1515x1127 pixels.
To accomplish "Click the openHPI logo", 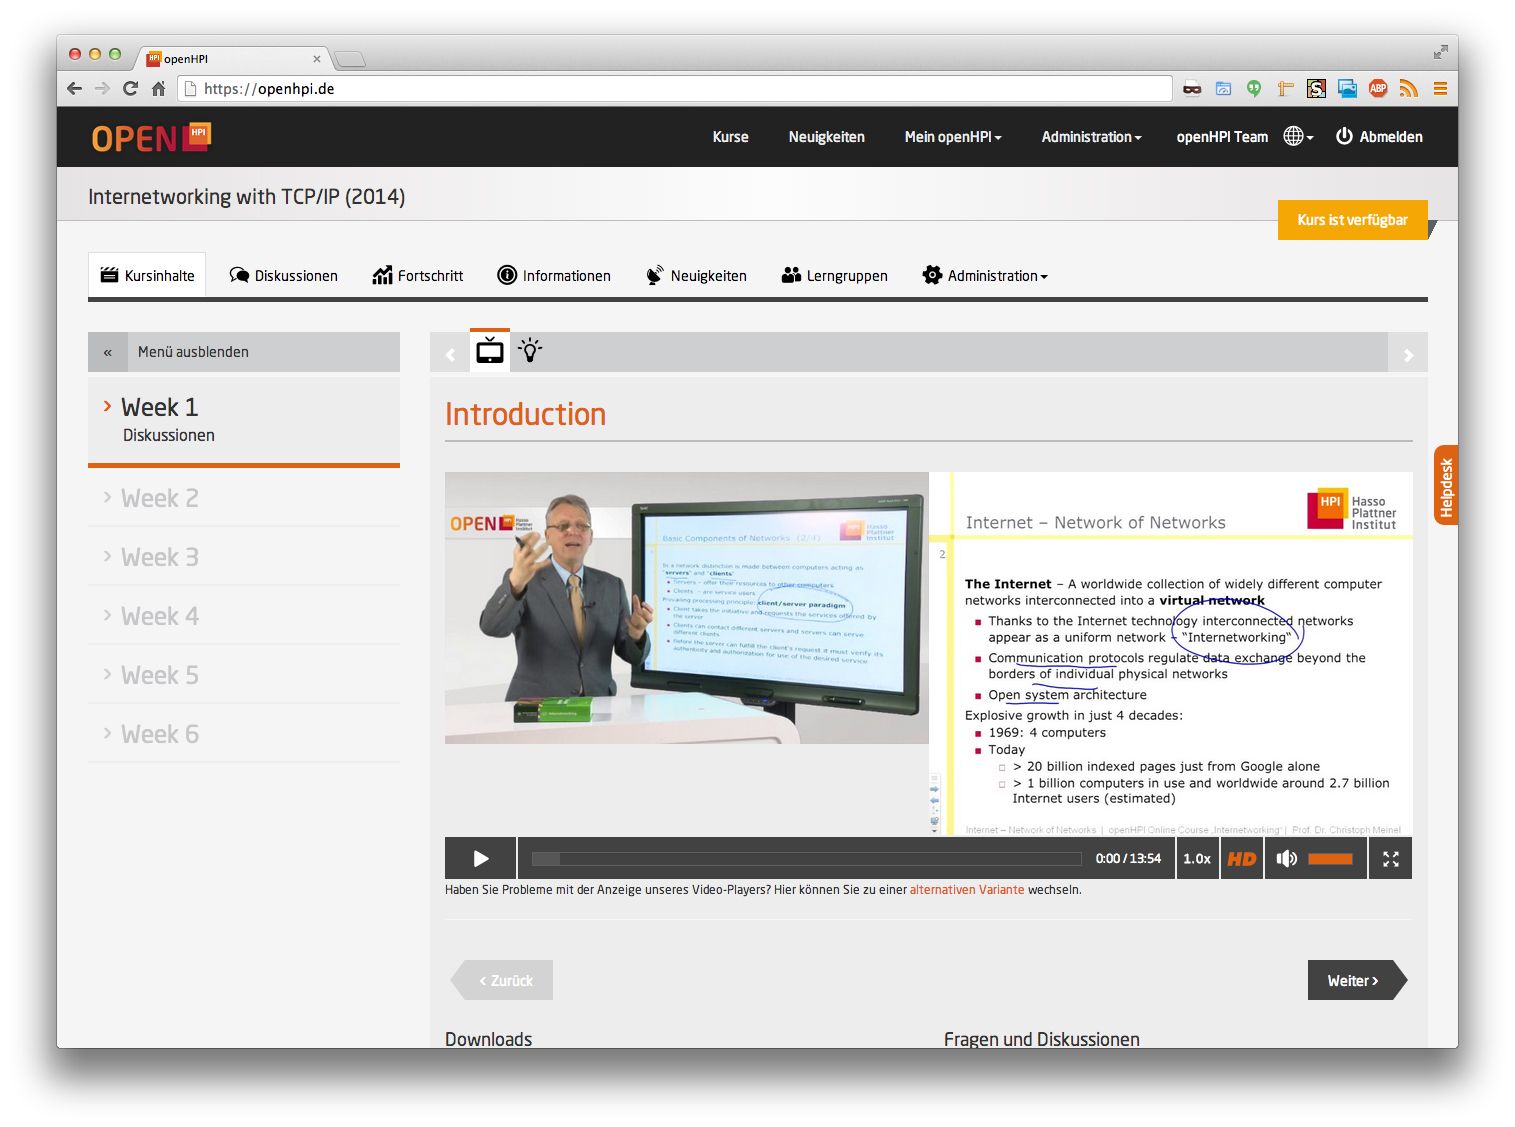I will [151, 137].
